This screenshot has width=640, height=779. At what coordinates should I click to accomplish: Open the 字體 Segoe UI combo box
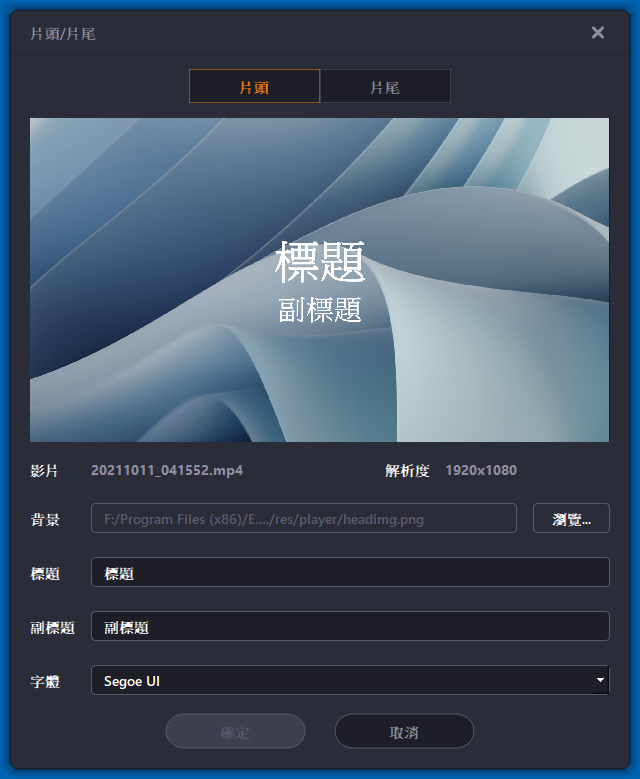[x=350, y=680]
